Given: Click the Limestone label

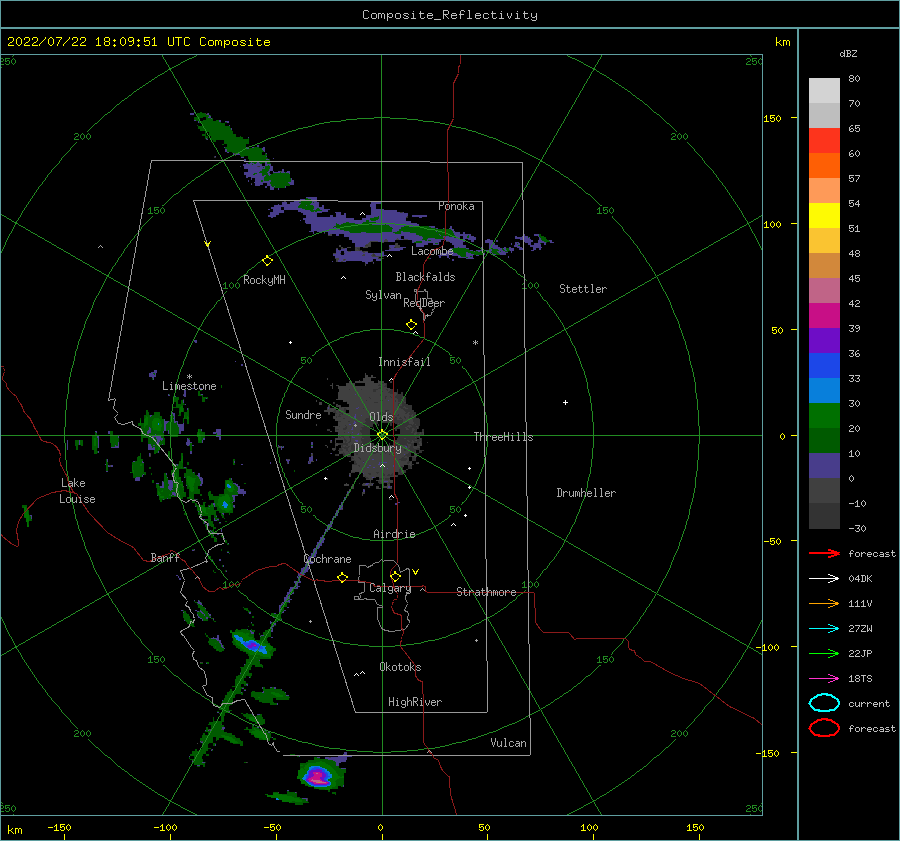Looking at the screenshot, I should (x=189, y=386).
